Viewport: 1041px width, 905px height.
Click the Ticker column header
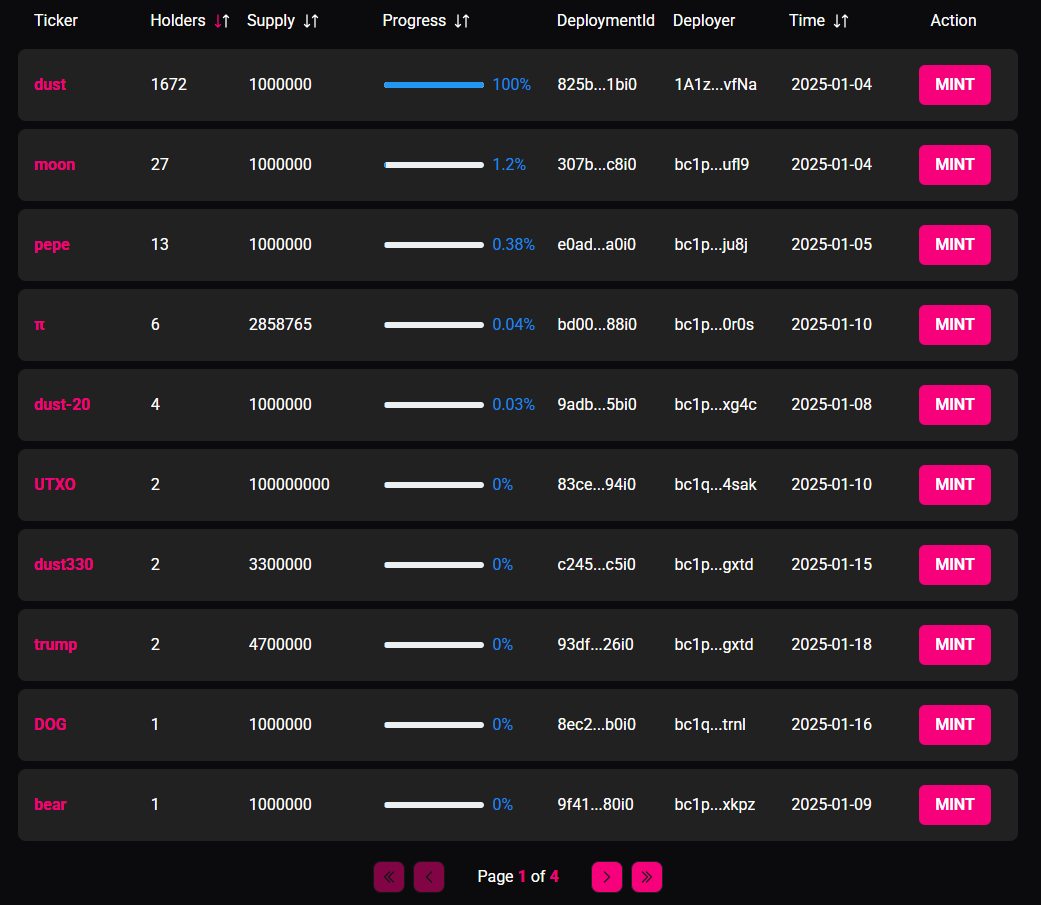coord(56,21)
